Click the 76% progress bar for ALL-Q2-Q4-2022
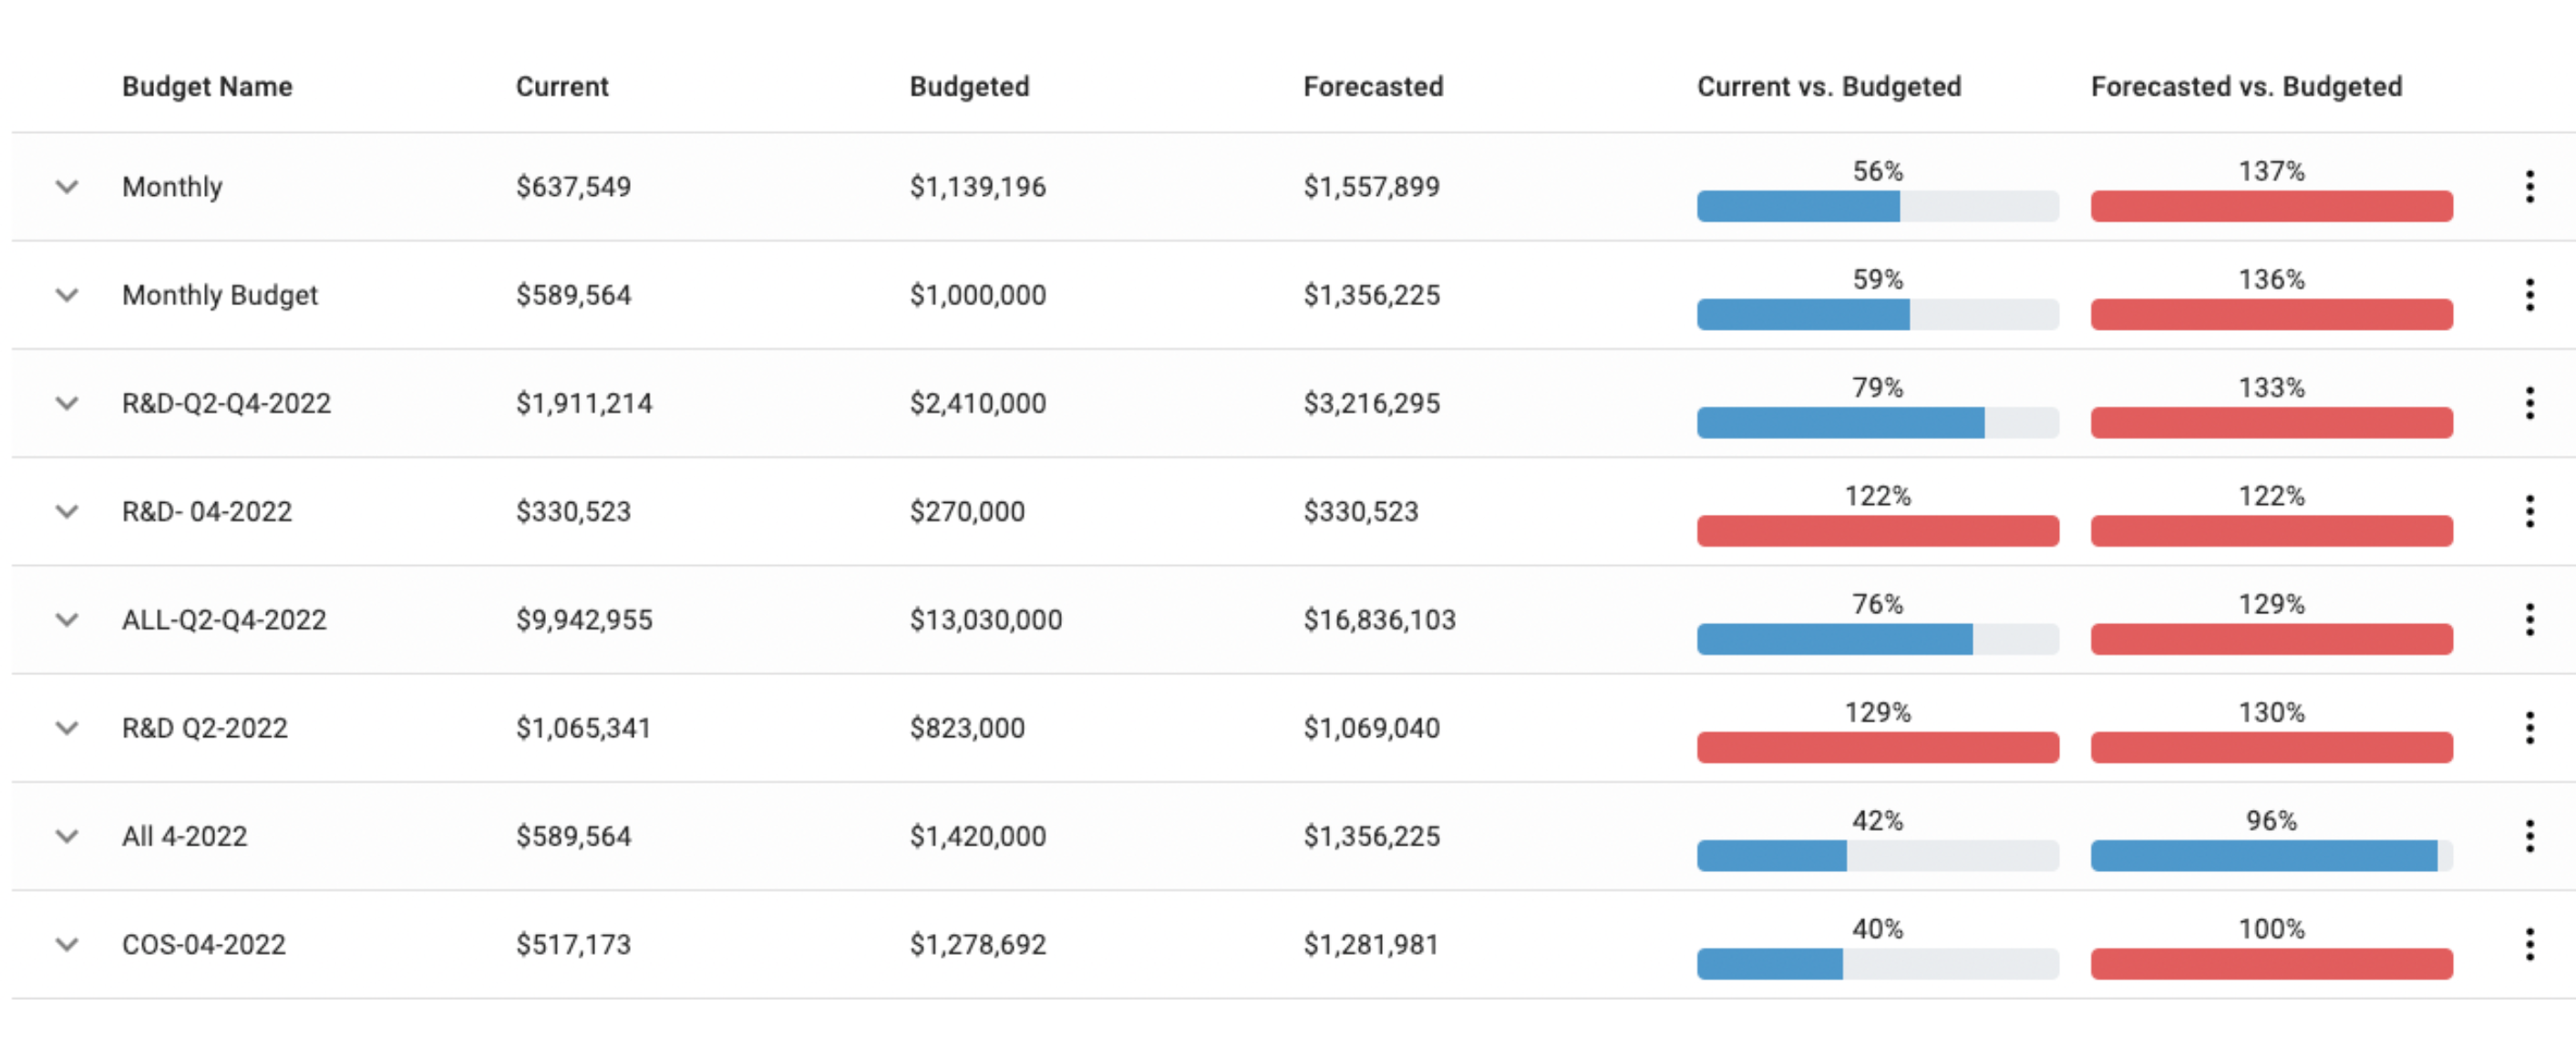2576x1046 pixels. coord(1878,639)
